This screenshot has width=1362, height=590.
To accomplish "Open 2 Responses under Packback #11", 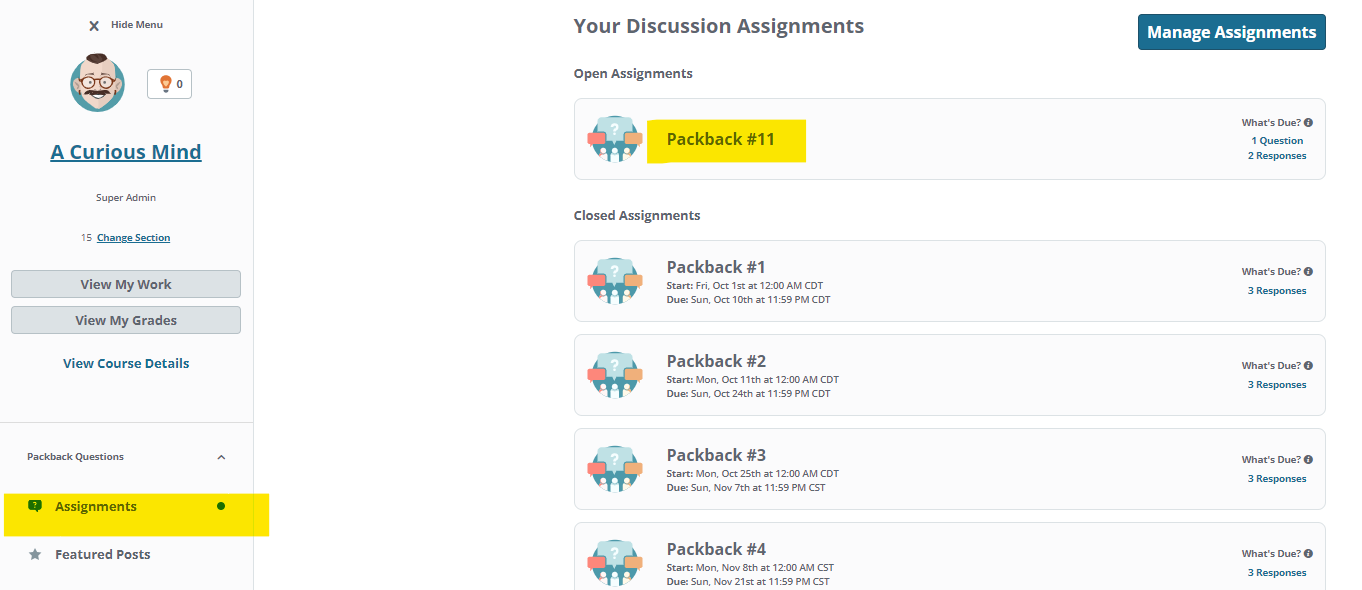I will (x=1277, y=155).
